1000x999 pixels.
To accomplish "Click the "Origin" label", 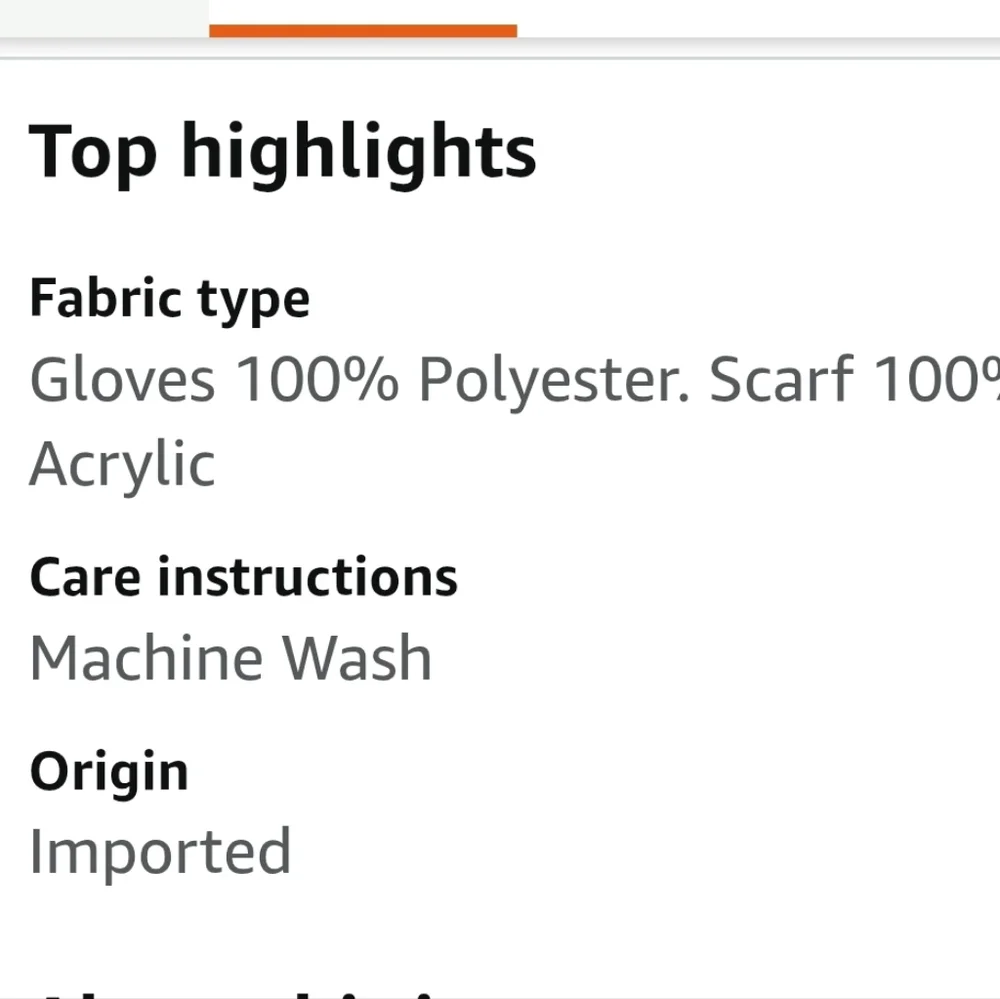I will point(109,772).
